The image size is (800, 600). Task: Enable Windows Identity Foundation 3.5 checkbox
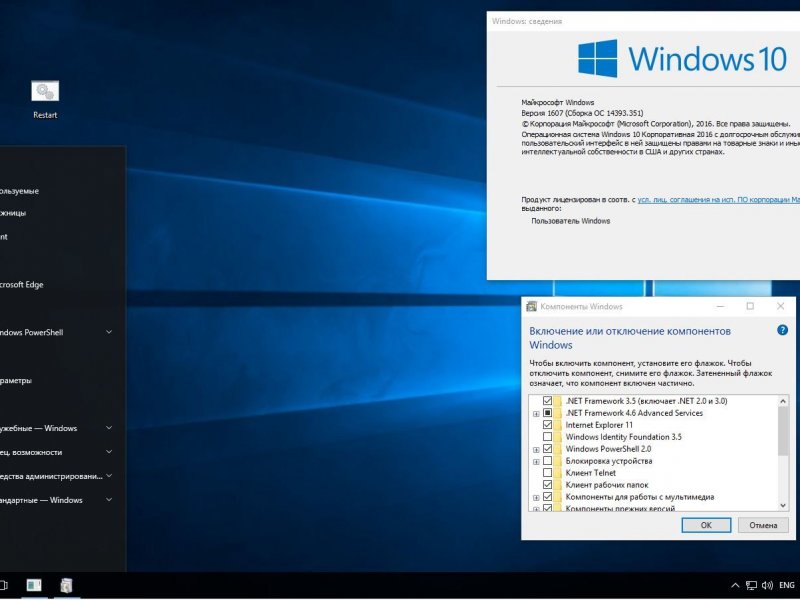pyautogui.click(x=547, y=437)
